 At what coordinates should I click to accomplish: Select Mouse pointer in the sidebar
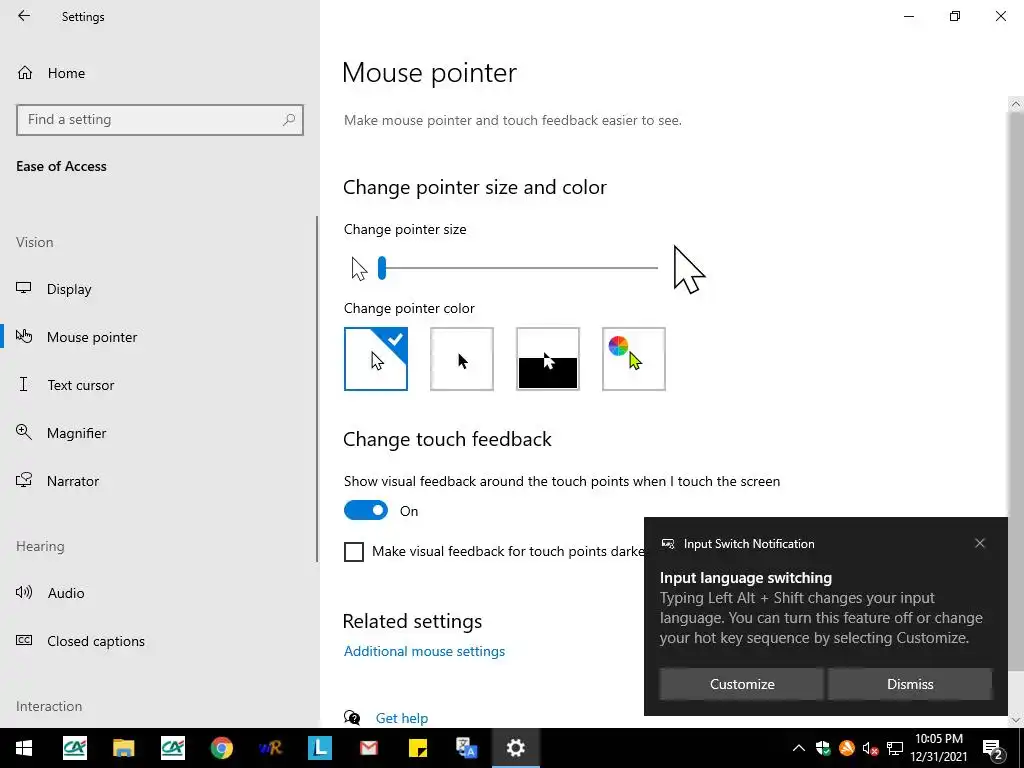(x=92, y=337)
